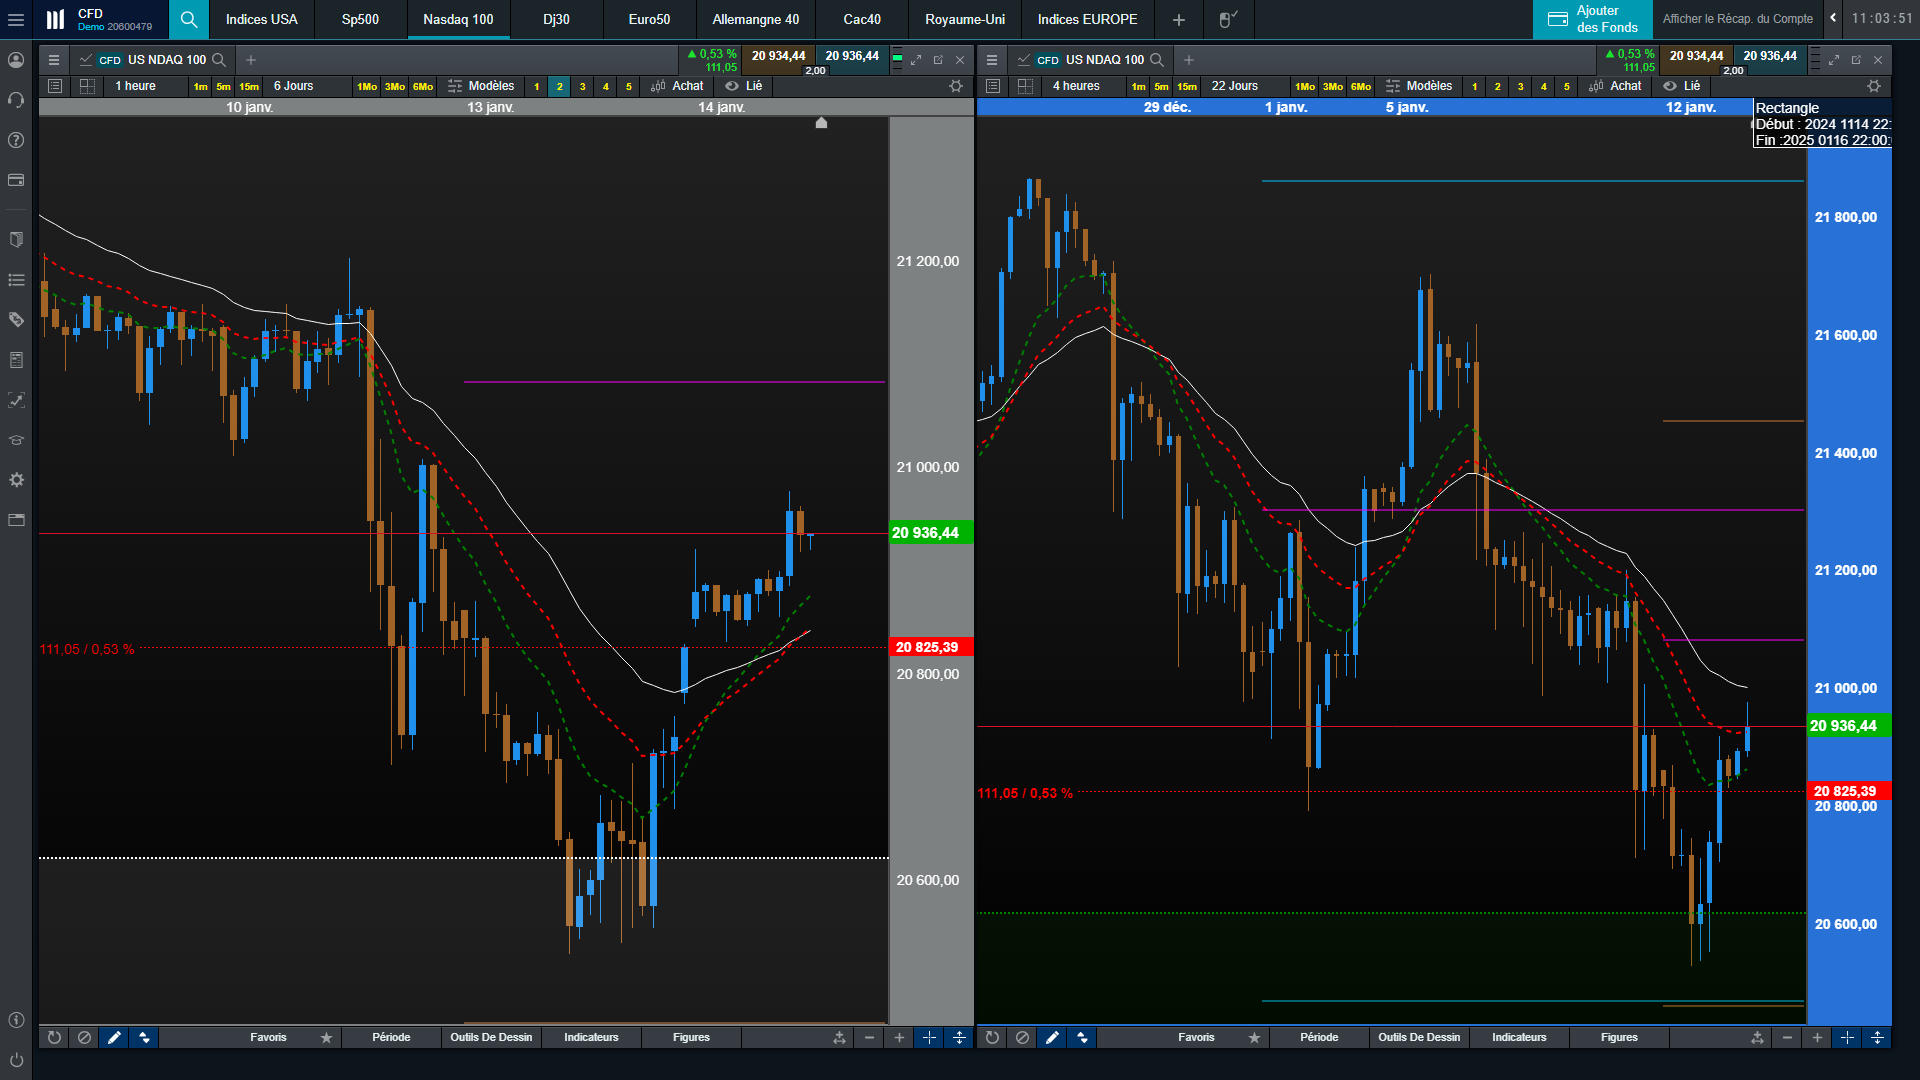
Task: Open the '22 Jours' range dropdown
Action: 1235,86
